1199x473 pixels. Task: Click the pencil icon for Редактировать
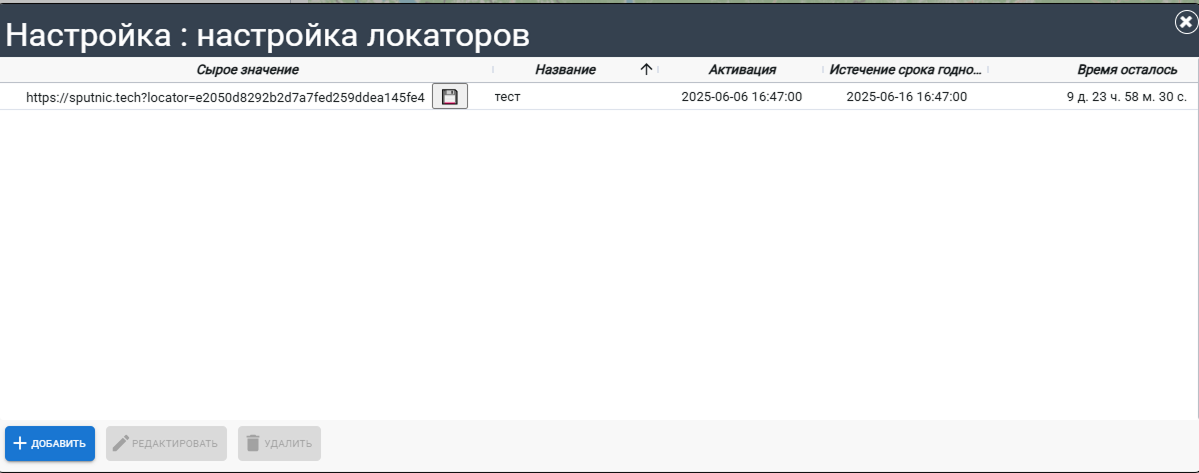coord(121,443)
